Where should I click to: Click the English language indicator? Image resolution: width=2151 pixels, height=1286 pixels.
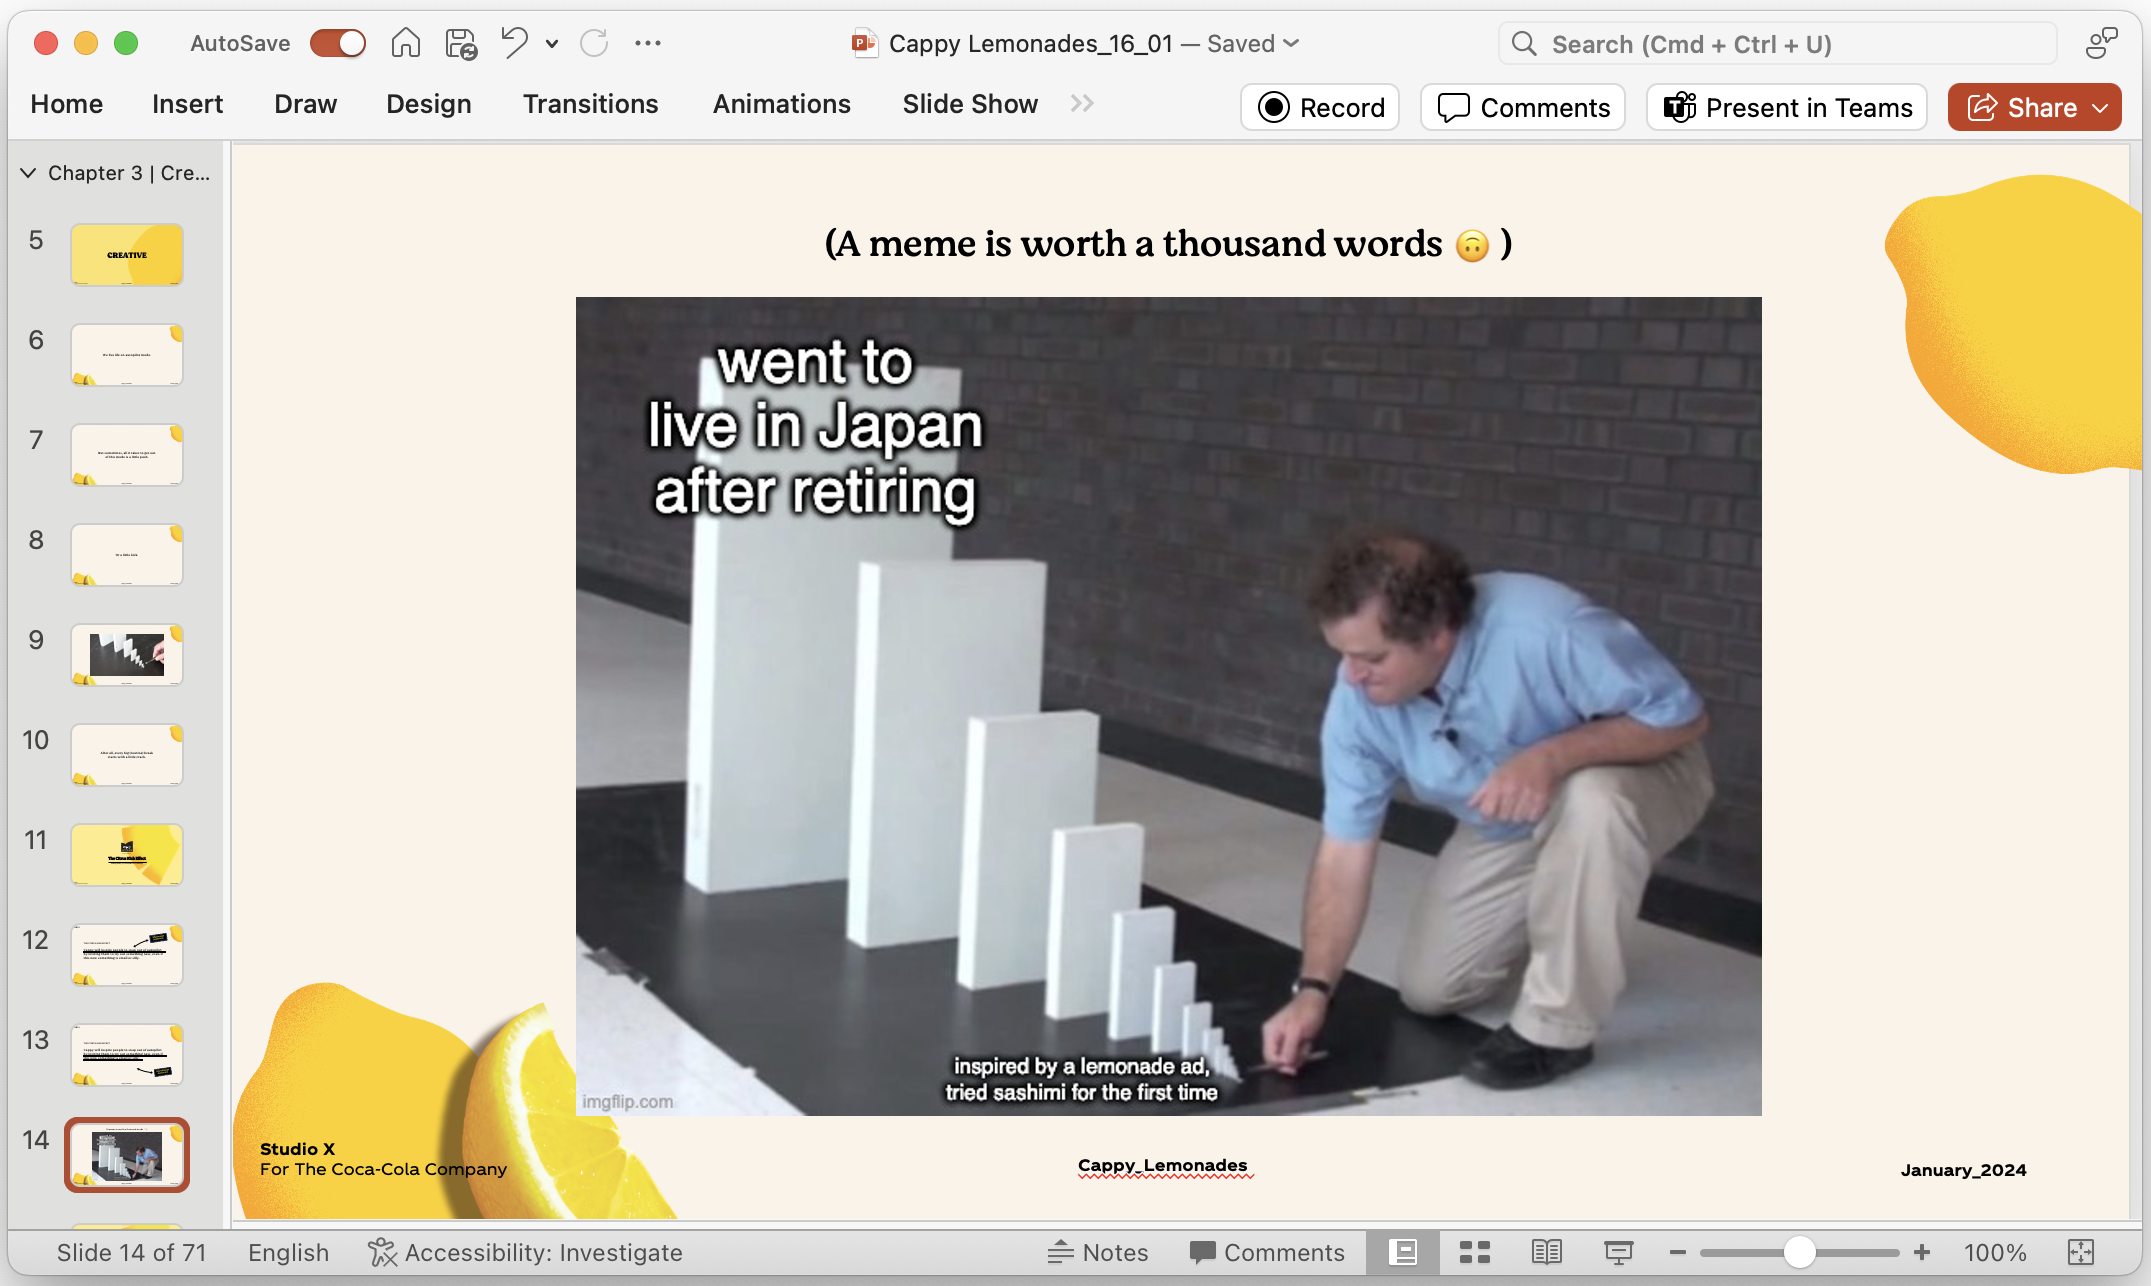click(288, 1252)
